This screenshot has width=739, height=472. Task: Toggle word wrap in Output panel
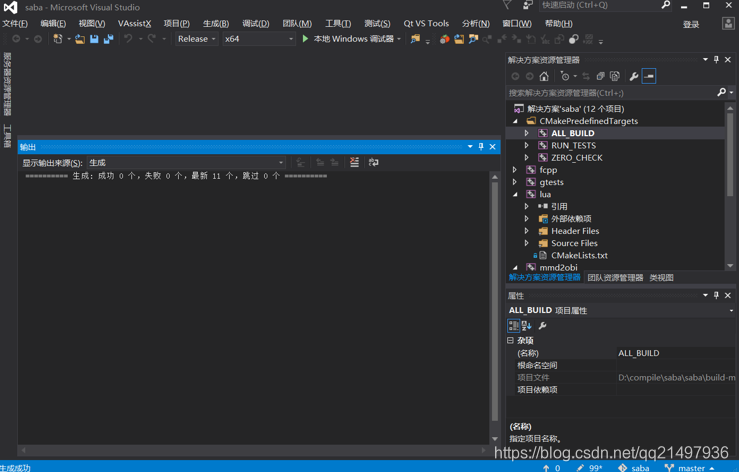point(374,162)
